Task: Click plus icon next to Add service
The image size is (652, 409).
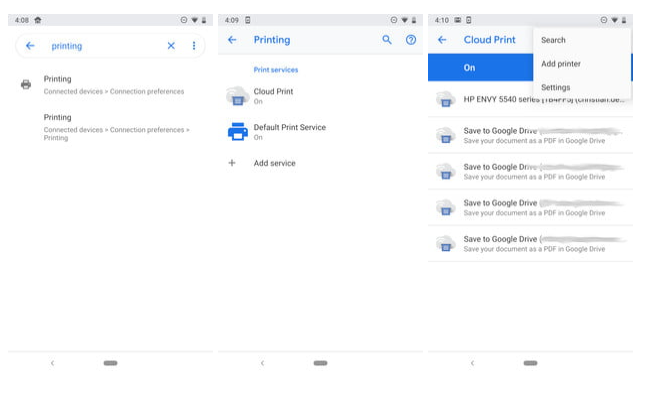Action: [x=232, y=163]
